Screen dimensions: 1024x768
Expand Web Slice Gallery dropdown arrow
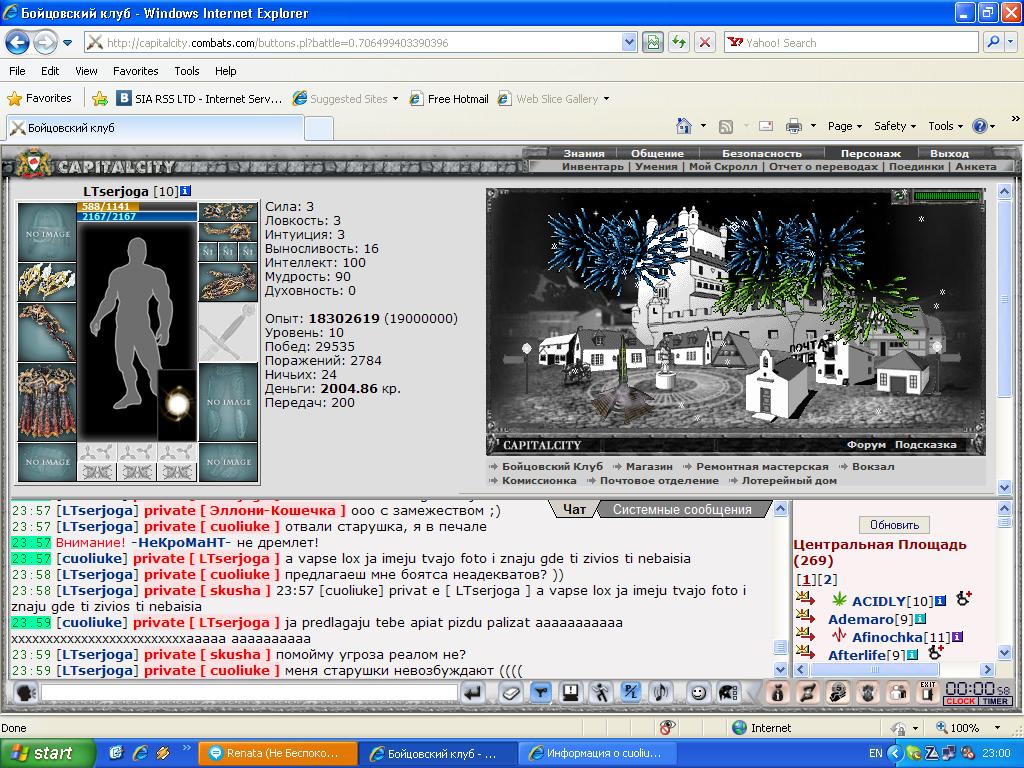(x=606, y=99)
